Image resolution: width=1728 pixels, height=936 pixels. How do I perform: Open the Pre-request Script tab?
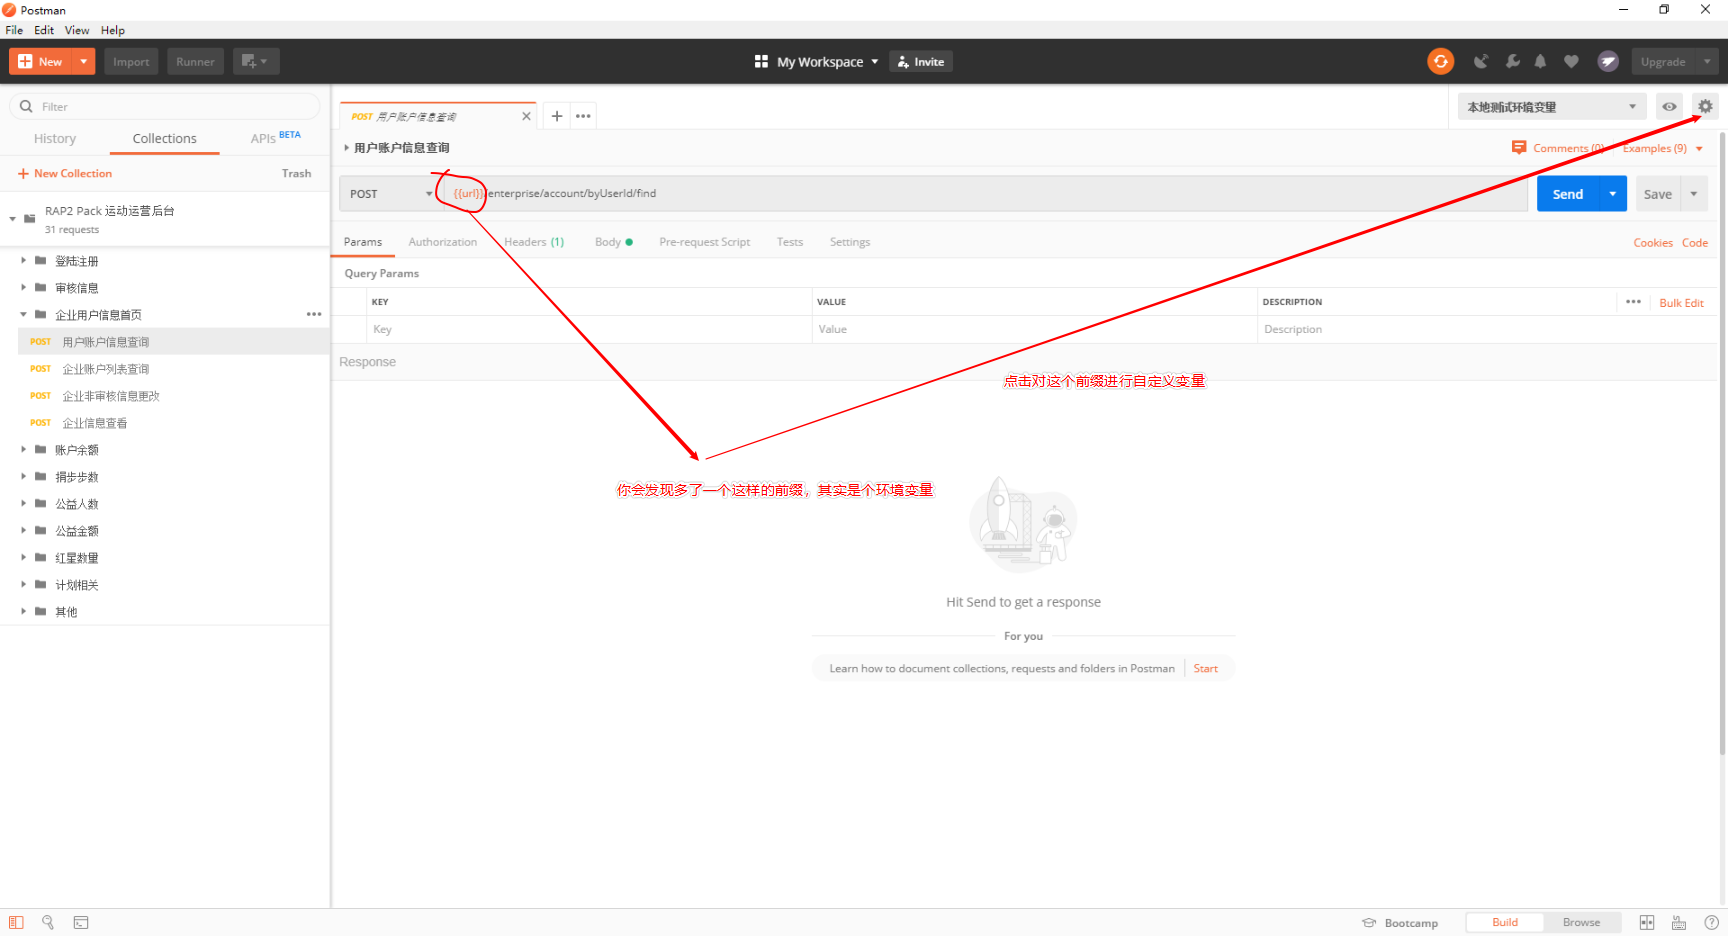(704, 241)
